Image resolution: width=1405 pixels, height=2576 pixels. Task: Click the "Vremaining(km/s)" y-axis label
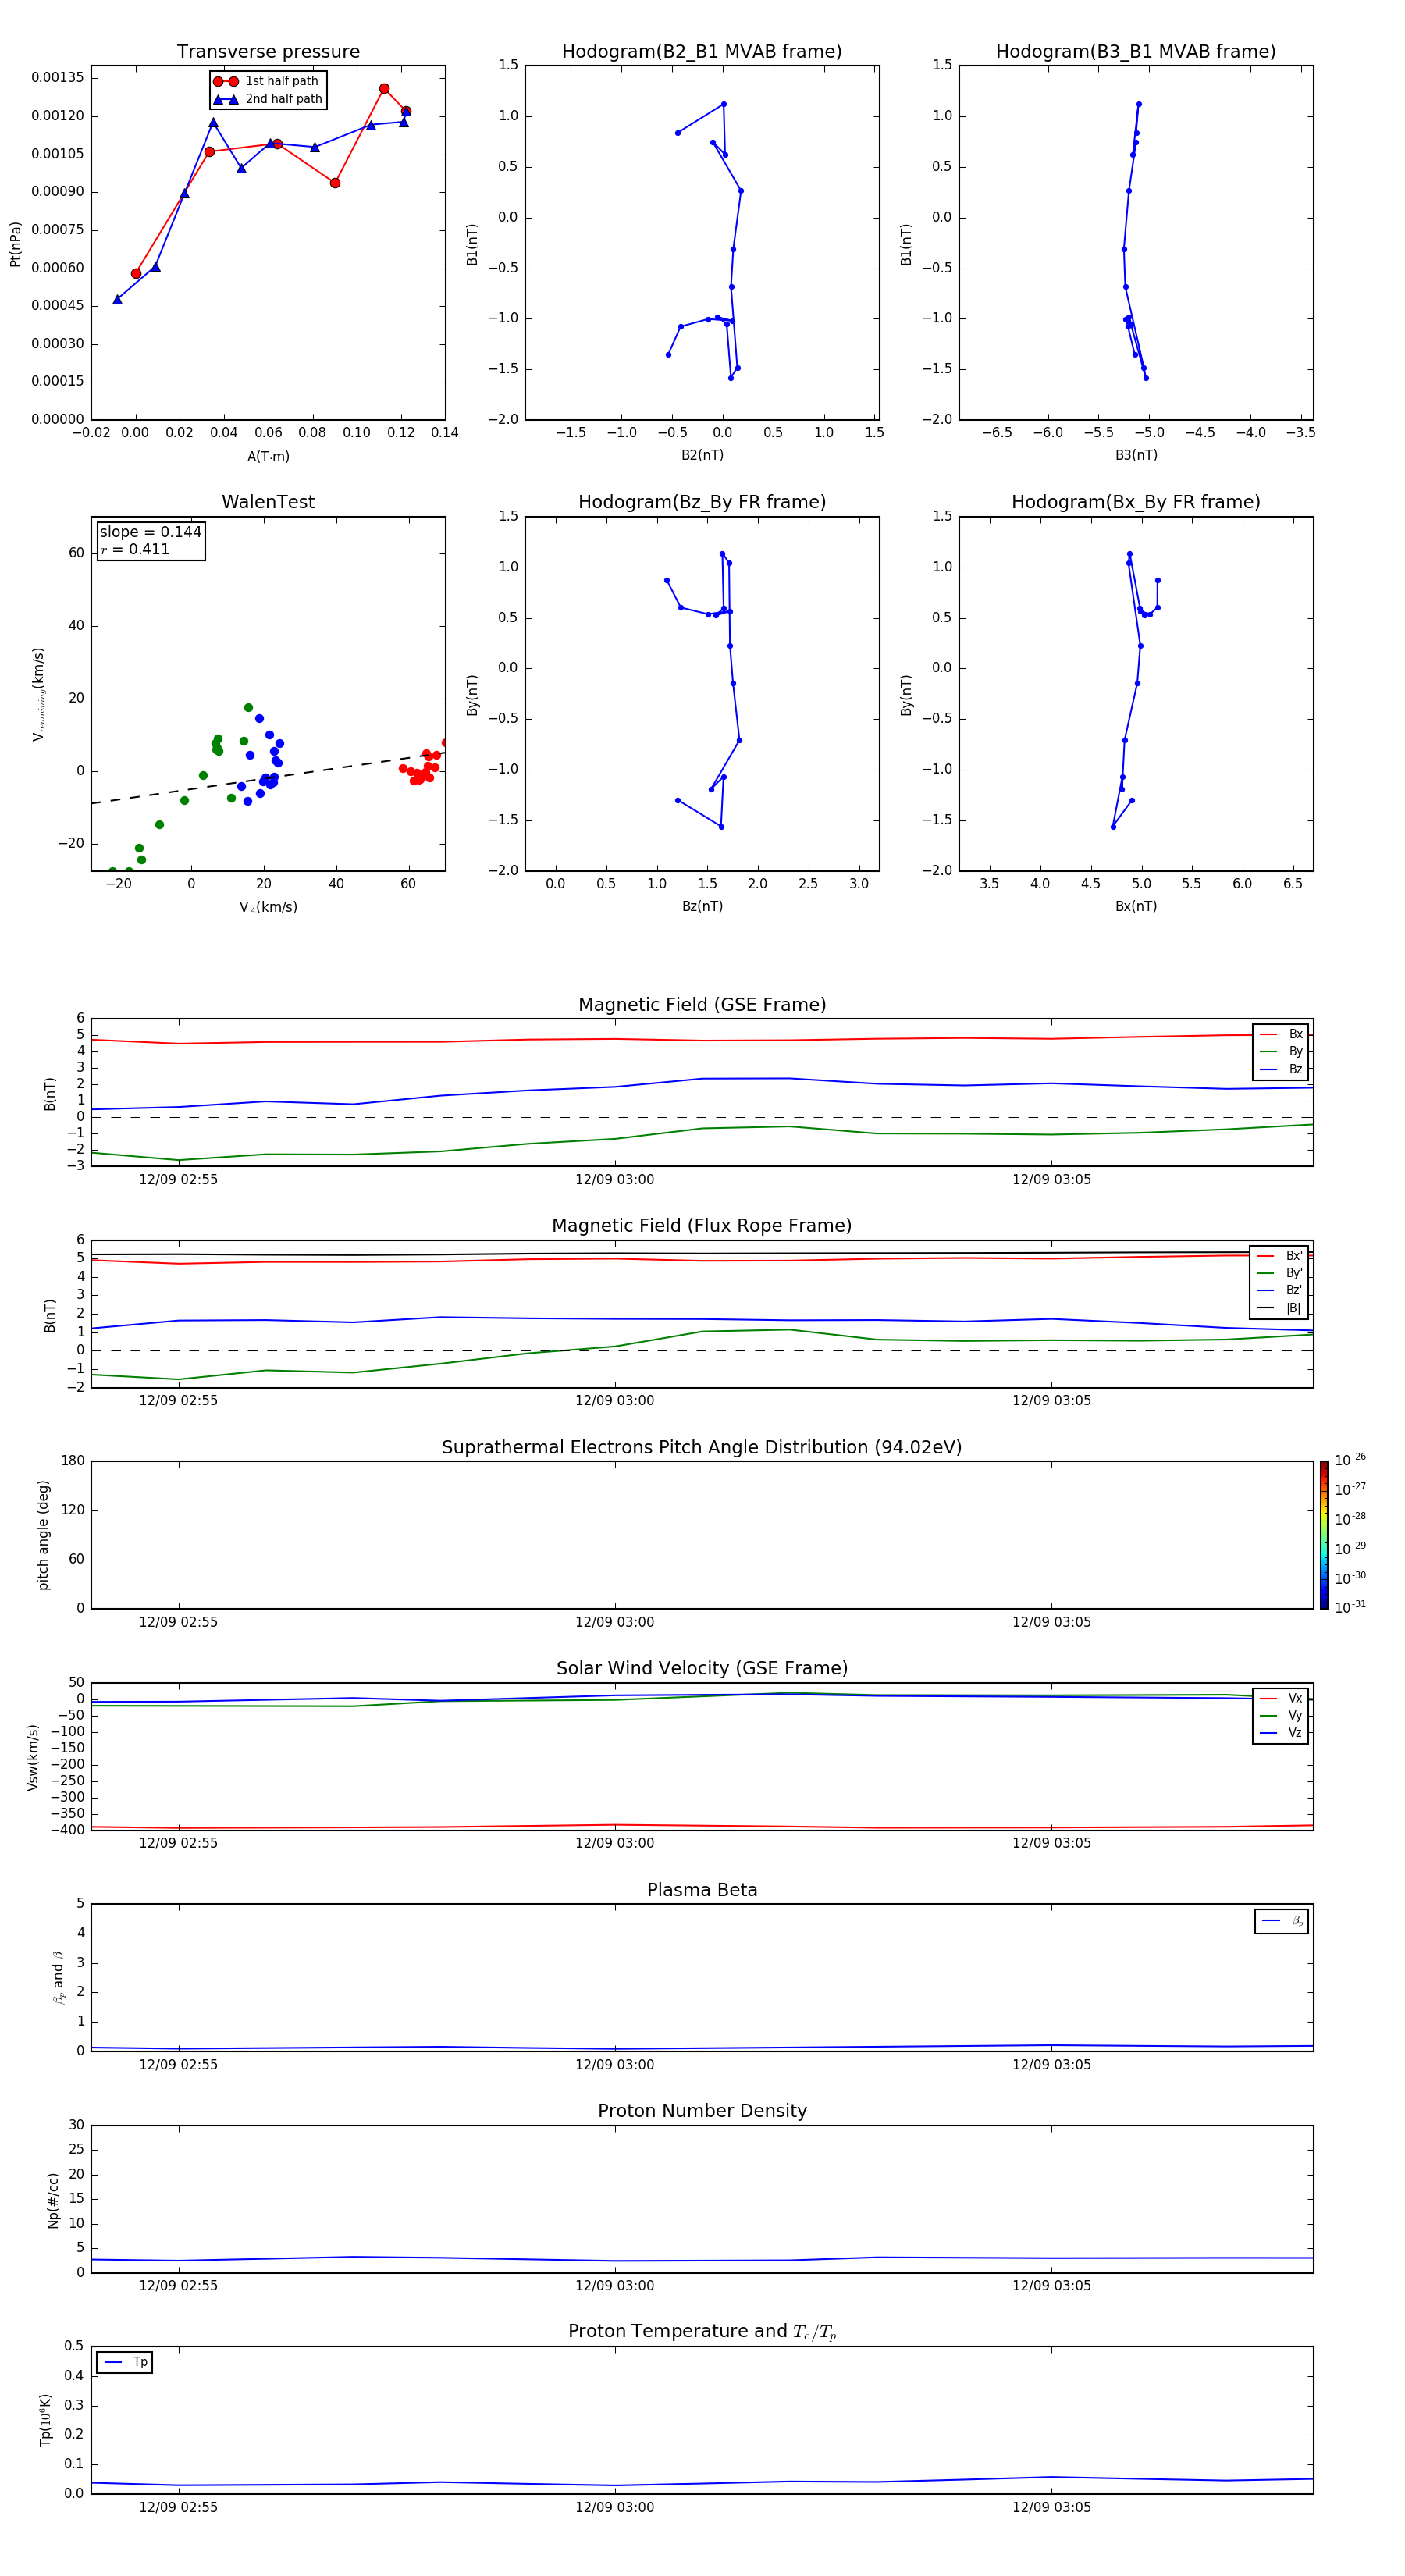coord(38,694)
